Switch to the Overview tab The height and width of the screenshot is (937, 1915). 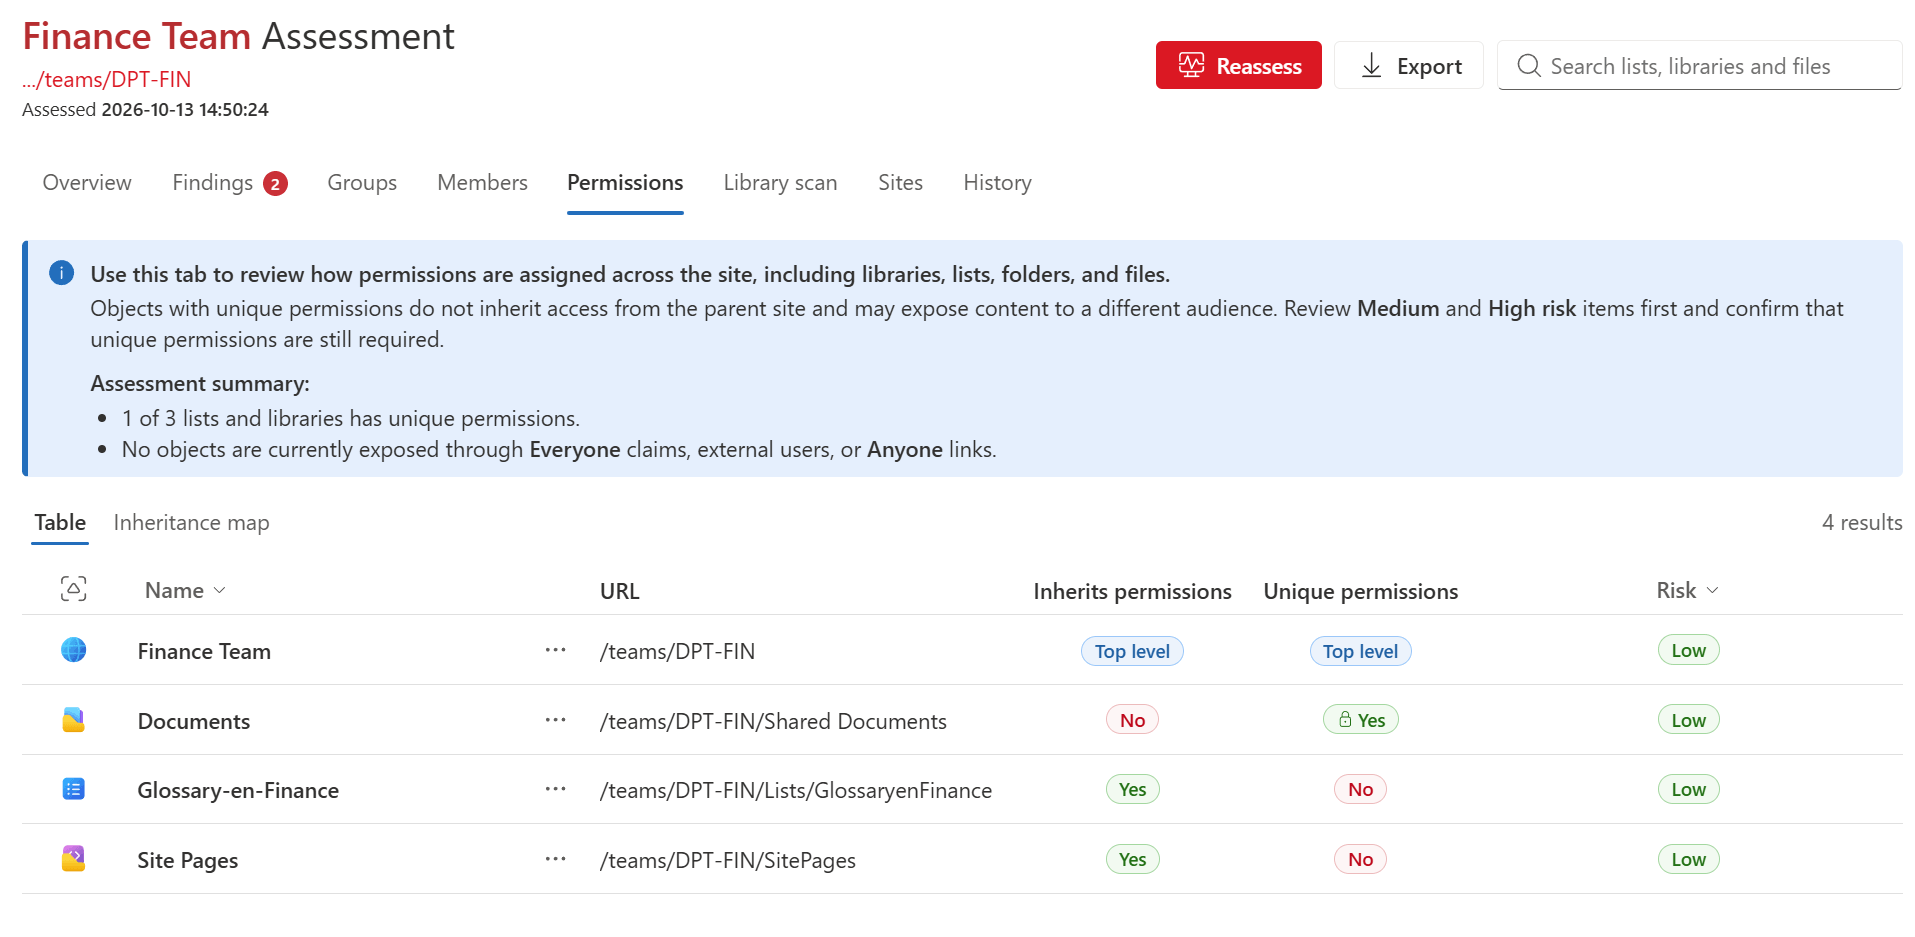point(87,183)
